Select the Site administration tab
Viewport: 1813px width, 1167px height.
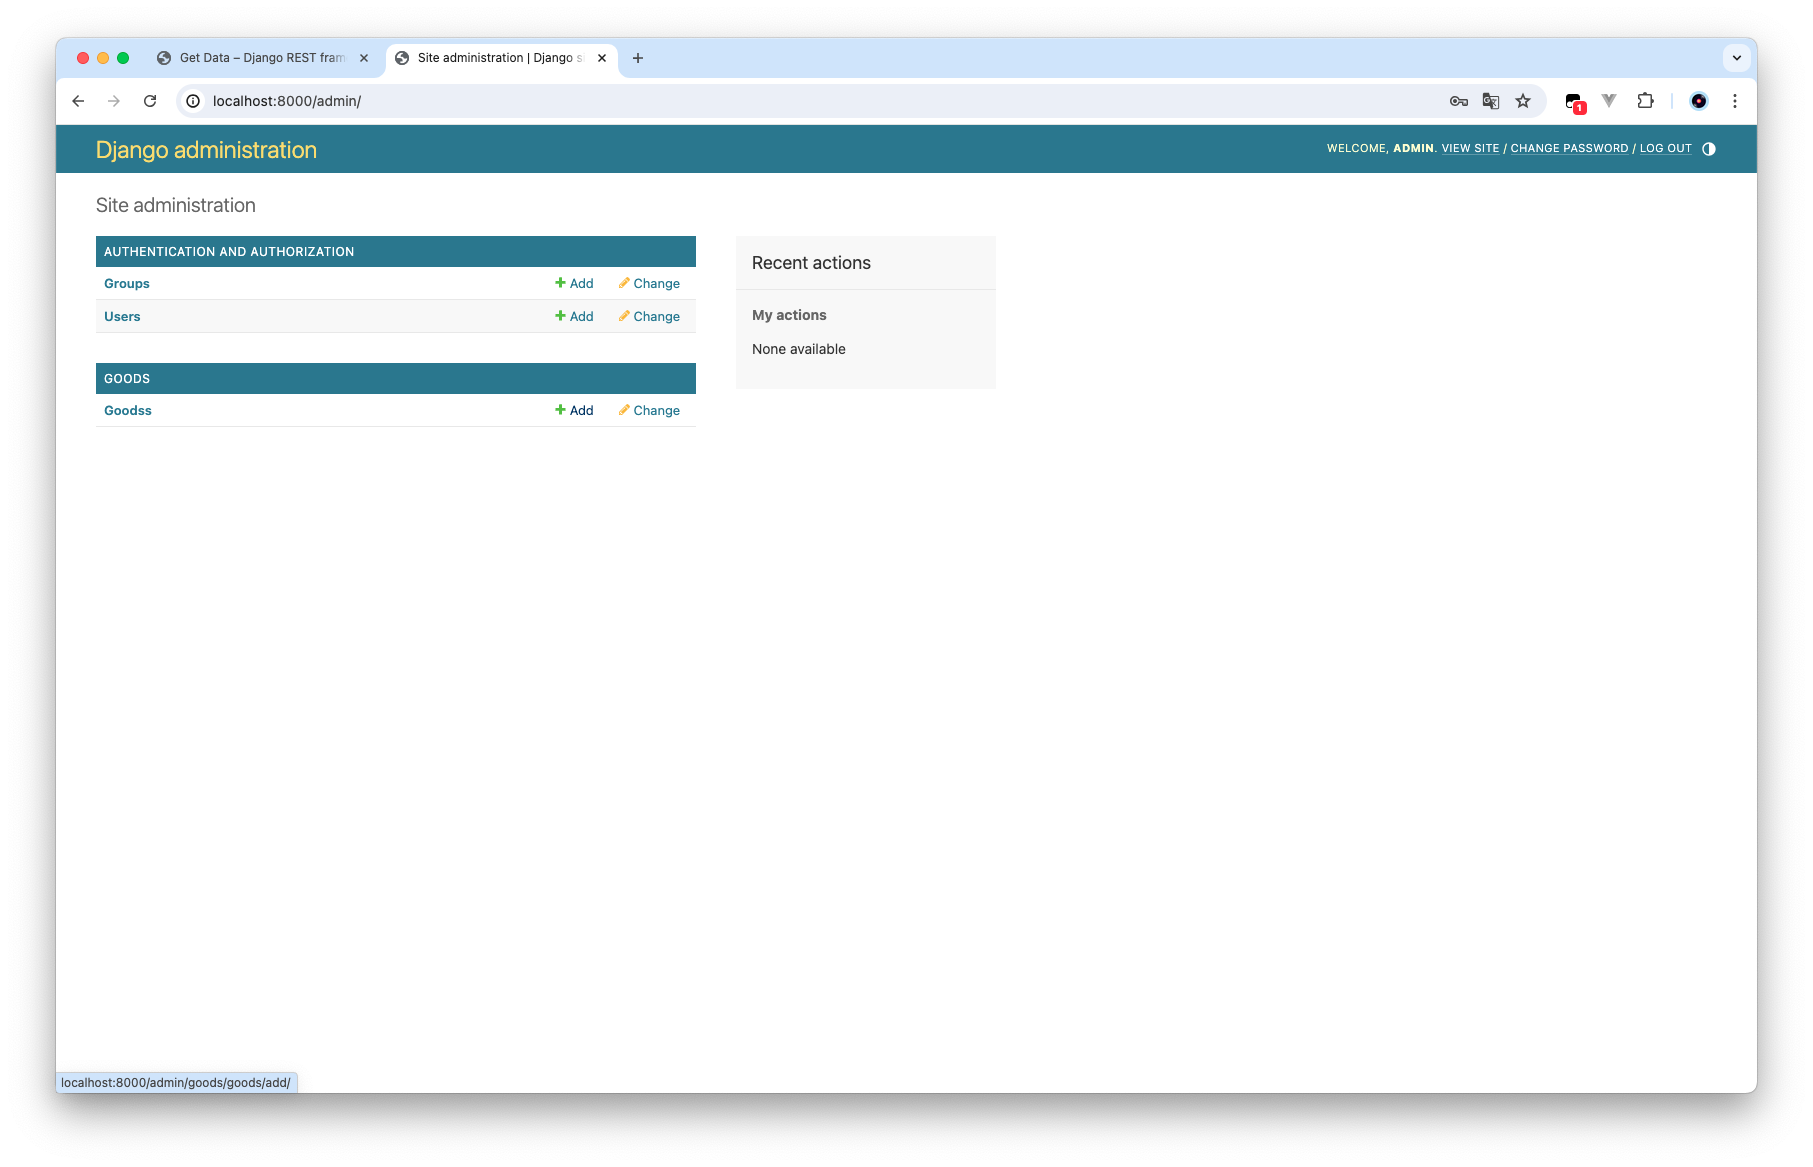pos(499,58)
